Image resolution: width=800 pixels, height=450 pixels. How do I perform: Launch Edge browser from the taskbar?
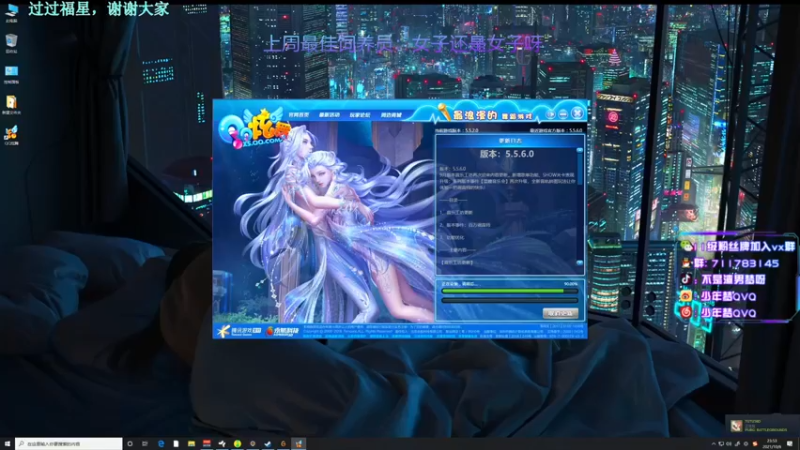[x=161, y=444]
